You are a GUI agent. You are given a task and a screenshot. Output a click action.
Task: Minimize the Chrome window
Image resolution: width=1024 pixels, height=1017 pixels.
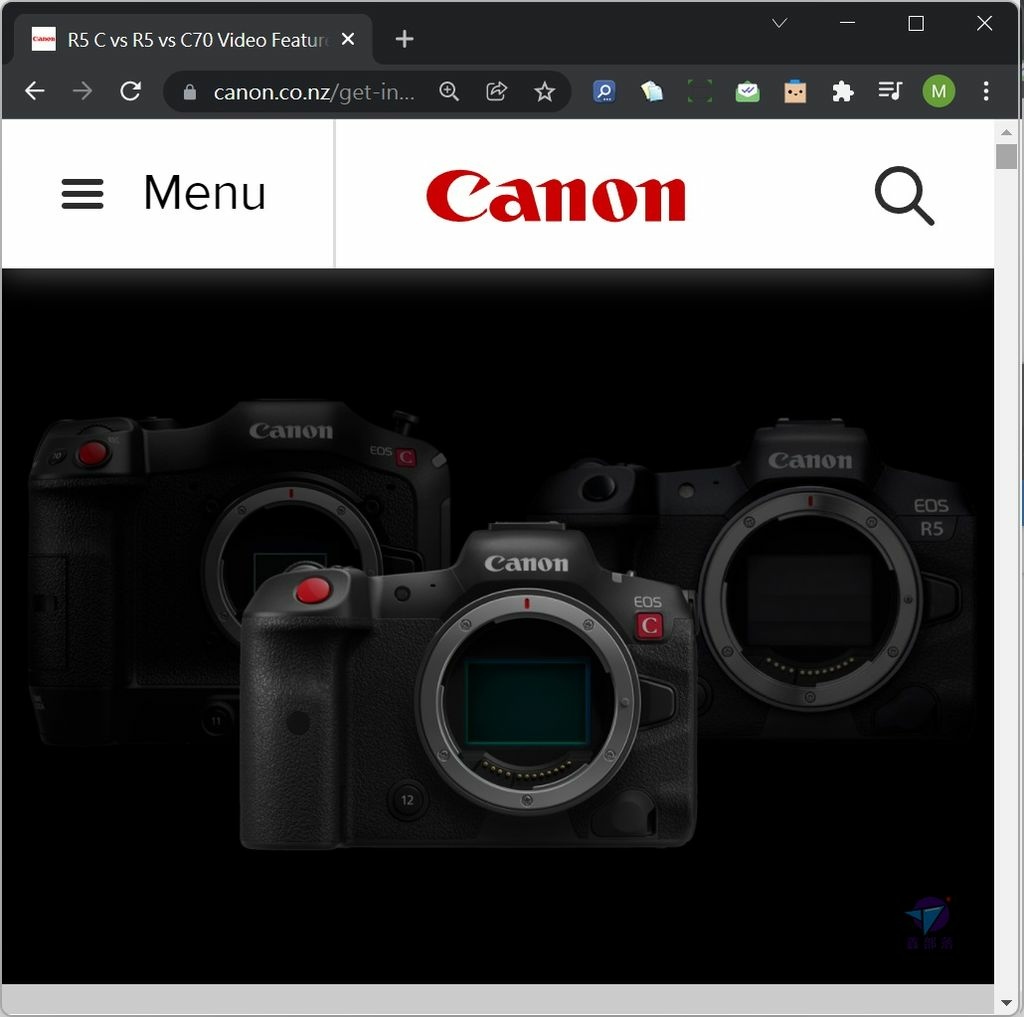point(847,23)
